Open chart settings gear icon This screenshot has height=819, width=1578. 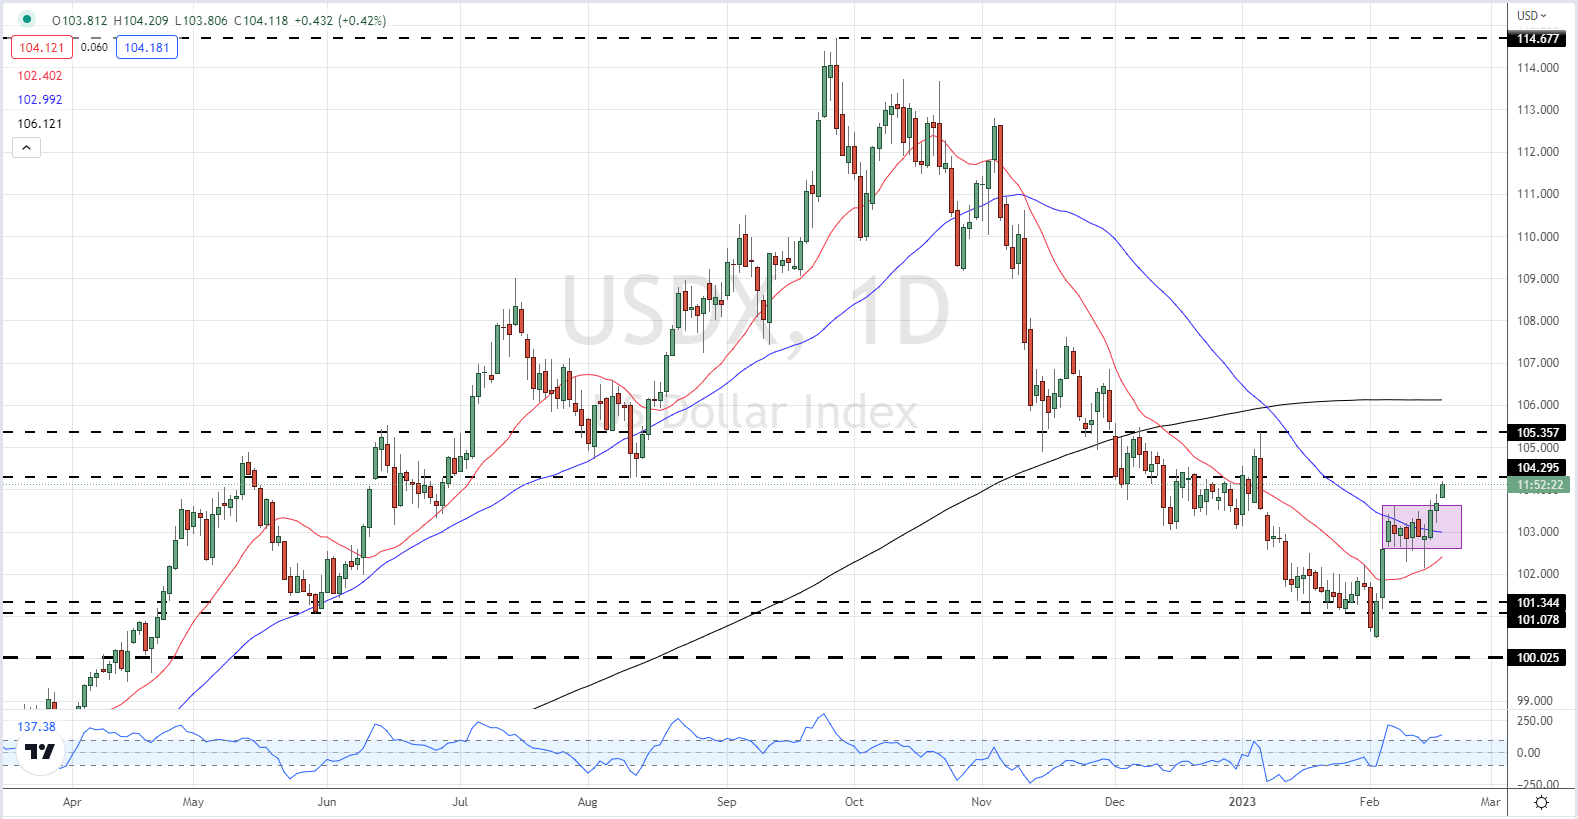coord(1541,802)
